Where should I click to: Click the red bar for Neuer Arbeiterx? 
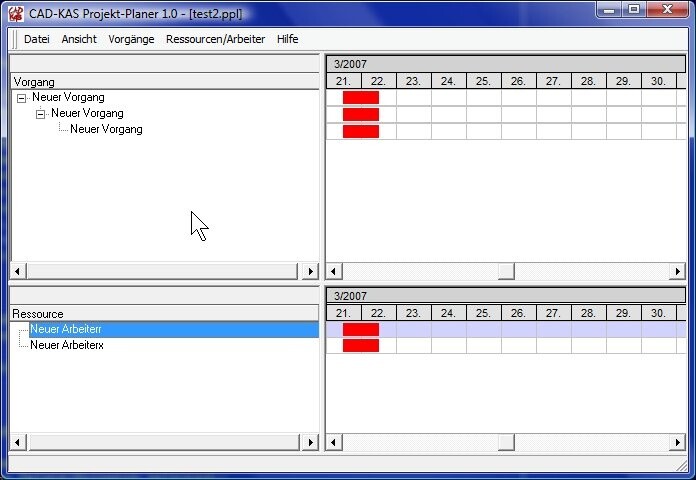361,345
